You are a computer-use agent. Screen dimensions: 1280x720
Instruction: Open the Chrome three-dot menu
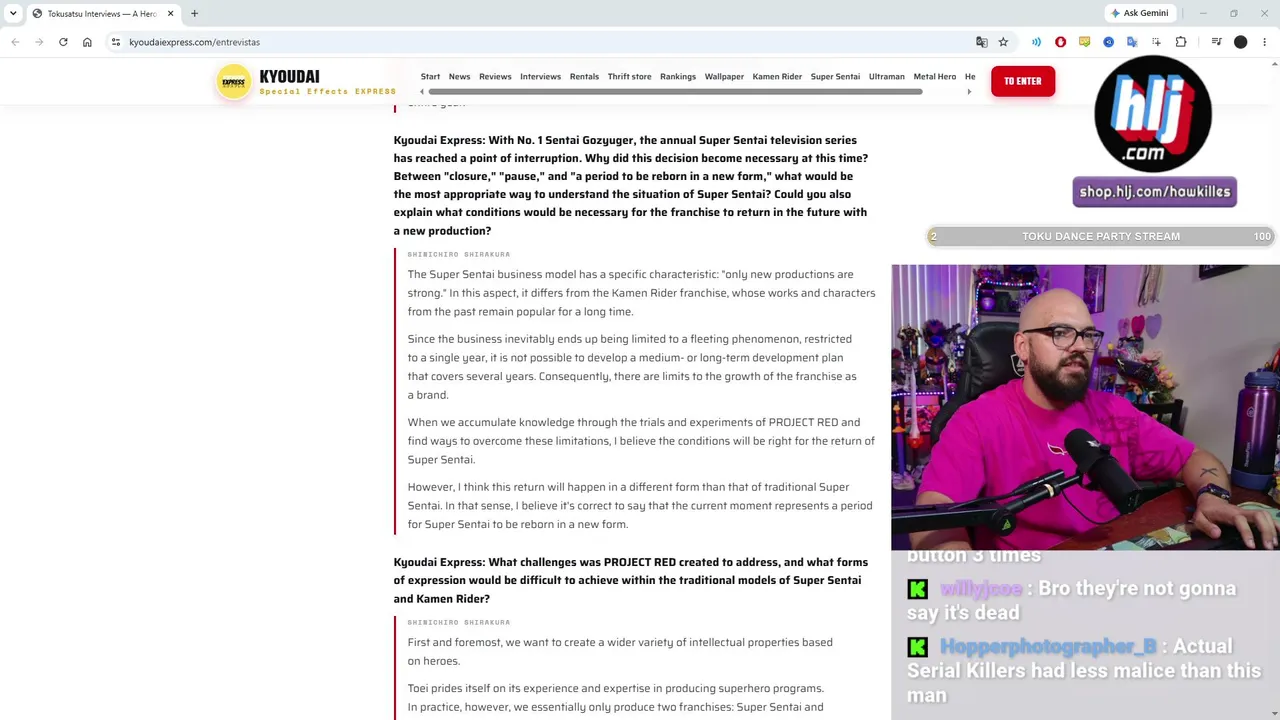pyautogui.click(x=1265, y=42)
